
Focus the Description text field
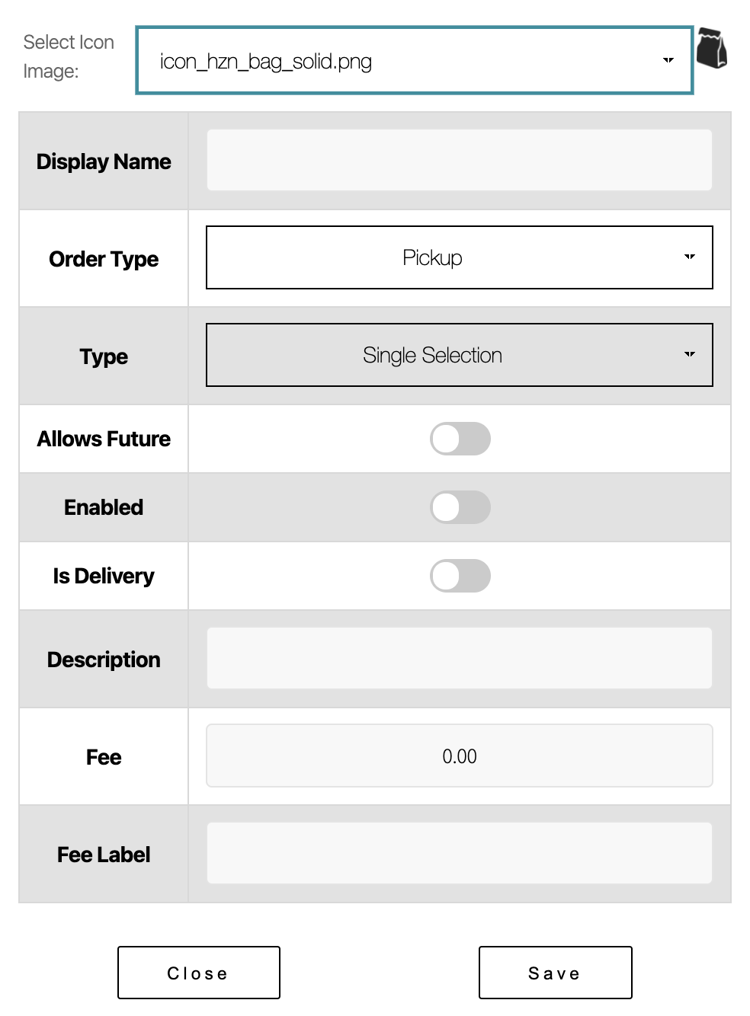click(459, 657)
